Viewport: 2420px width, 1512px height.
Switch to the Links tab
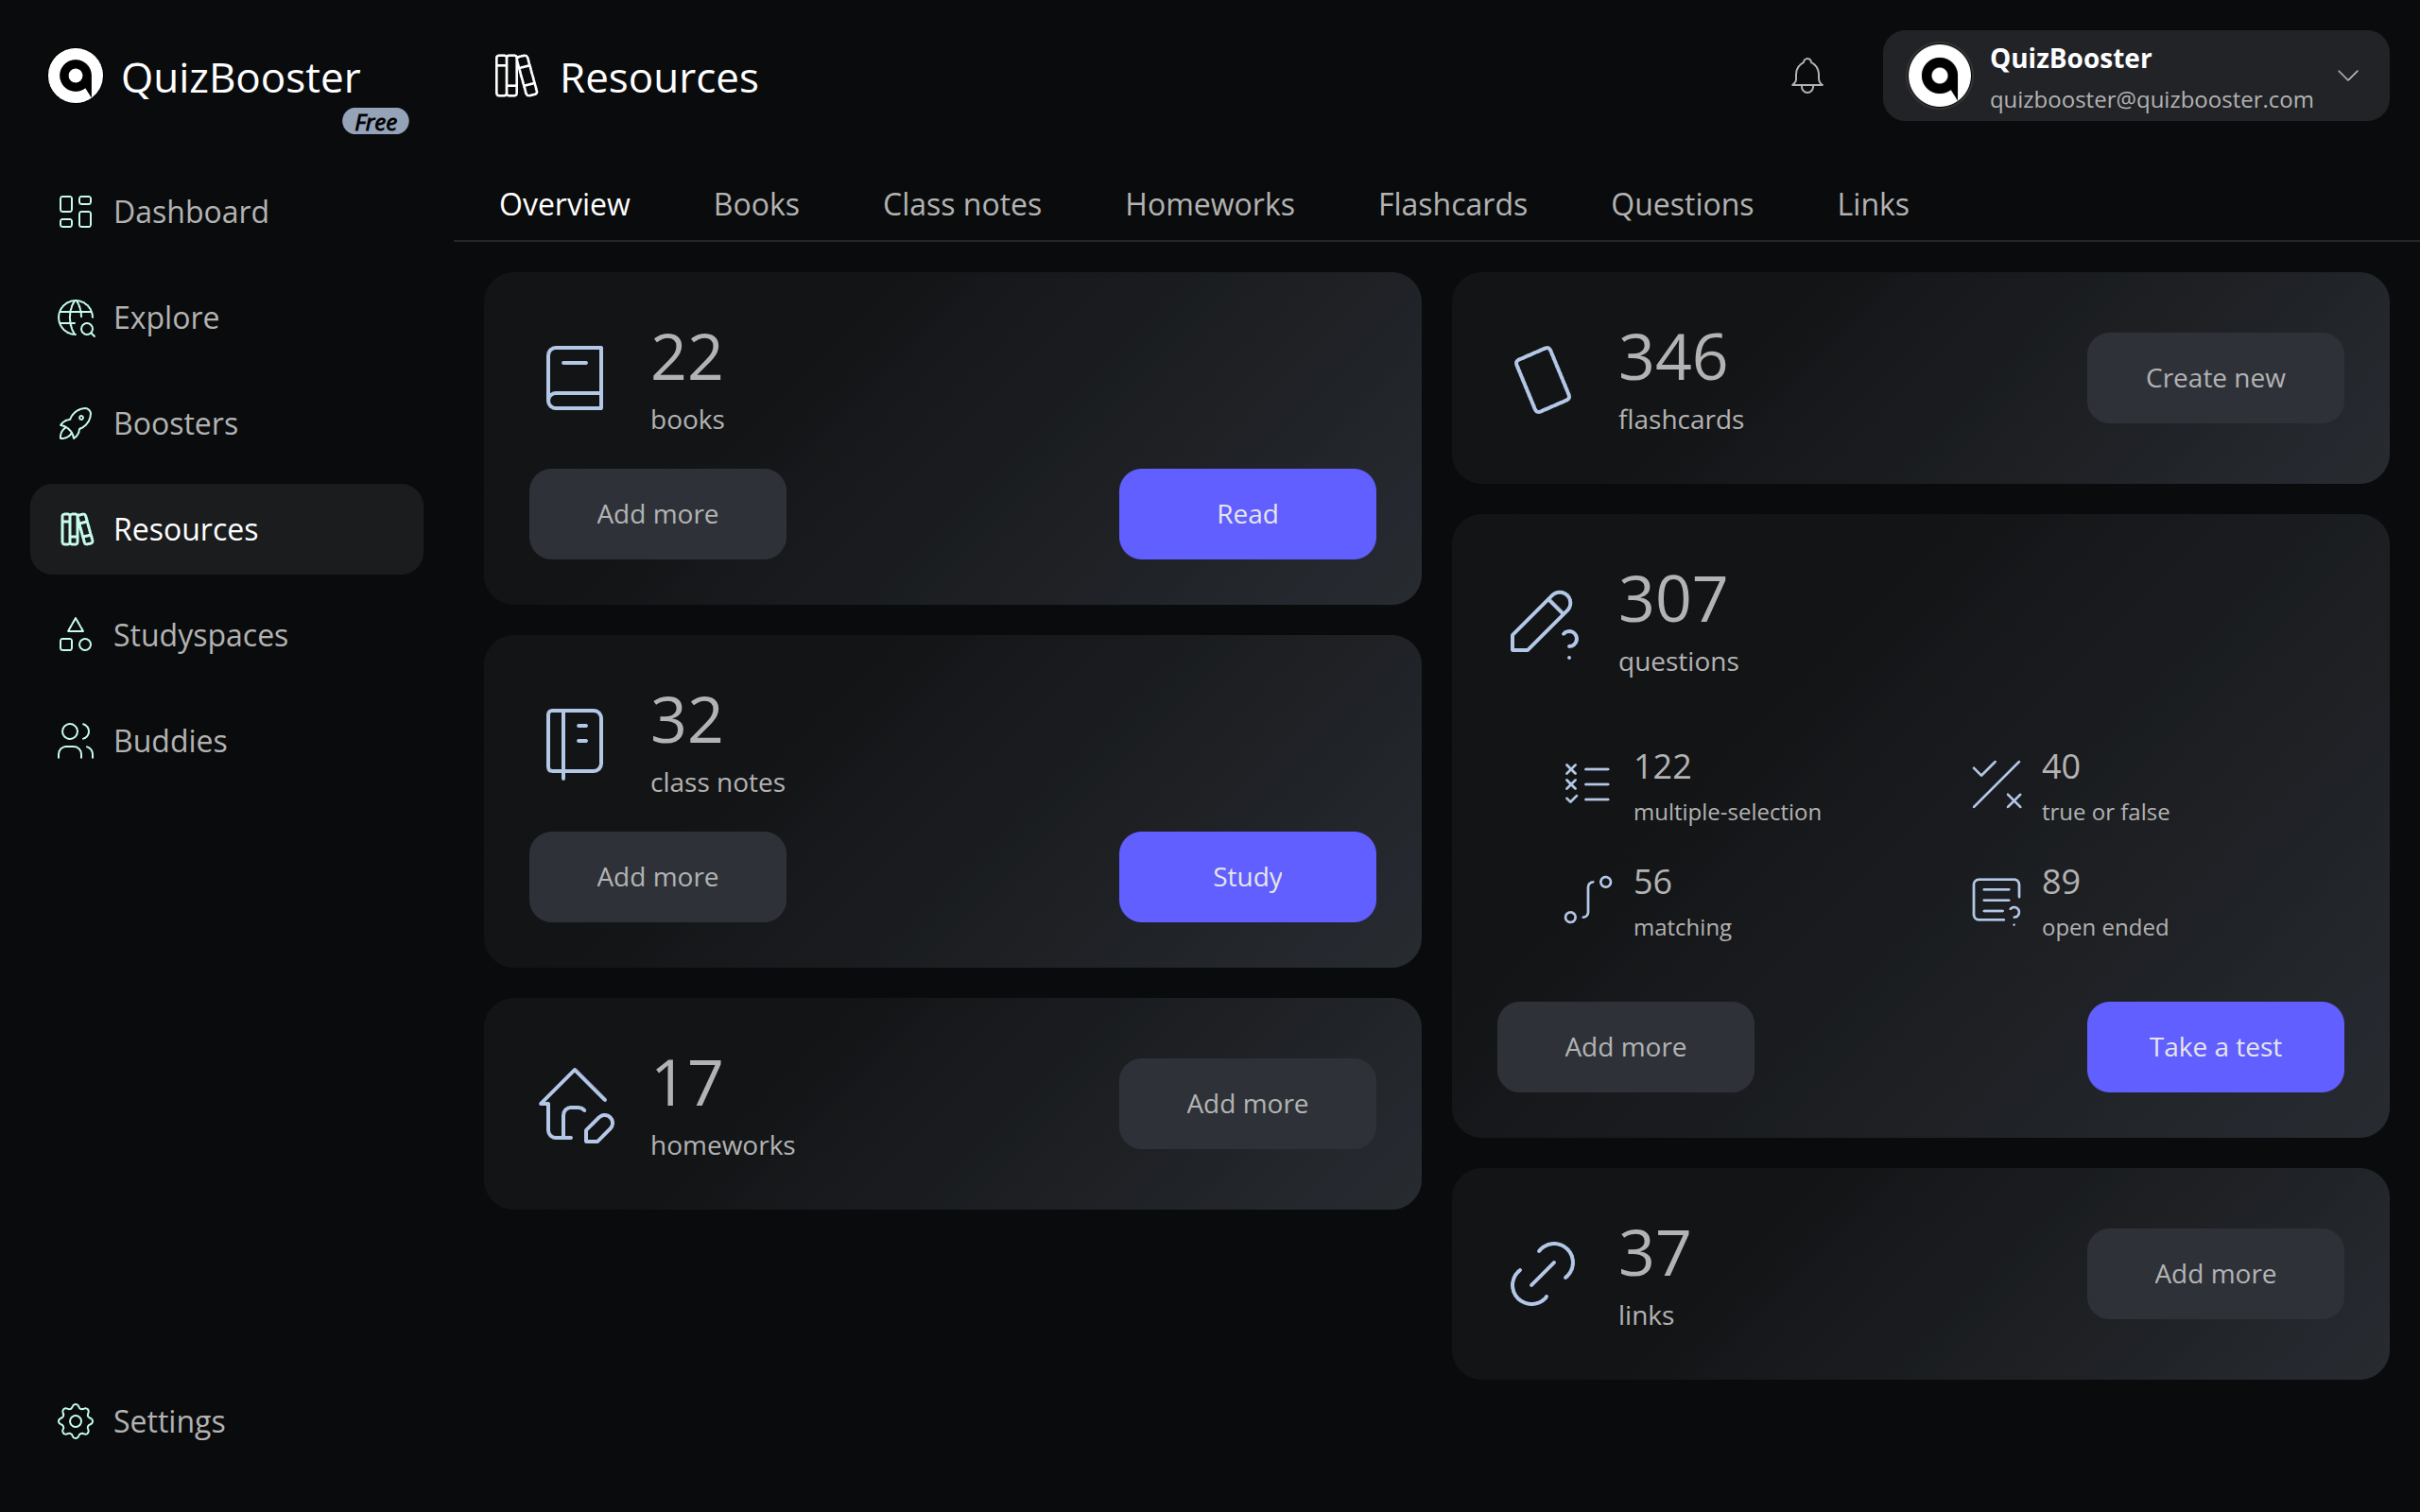(x=1873, y=204)
